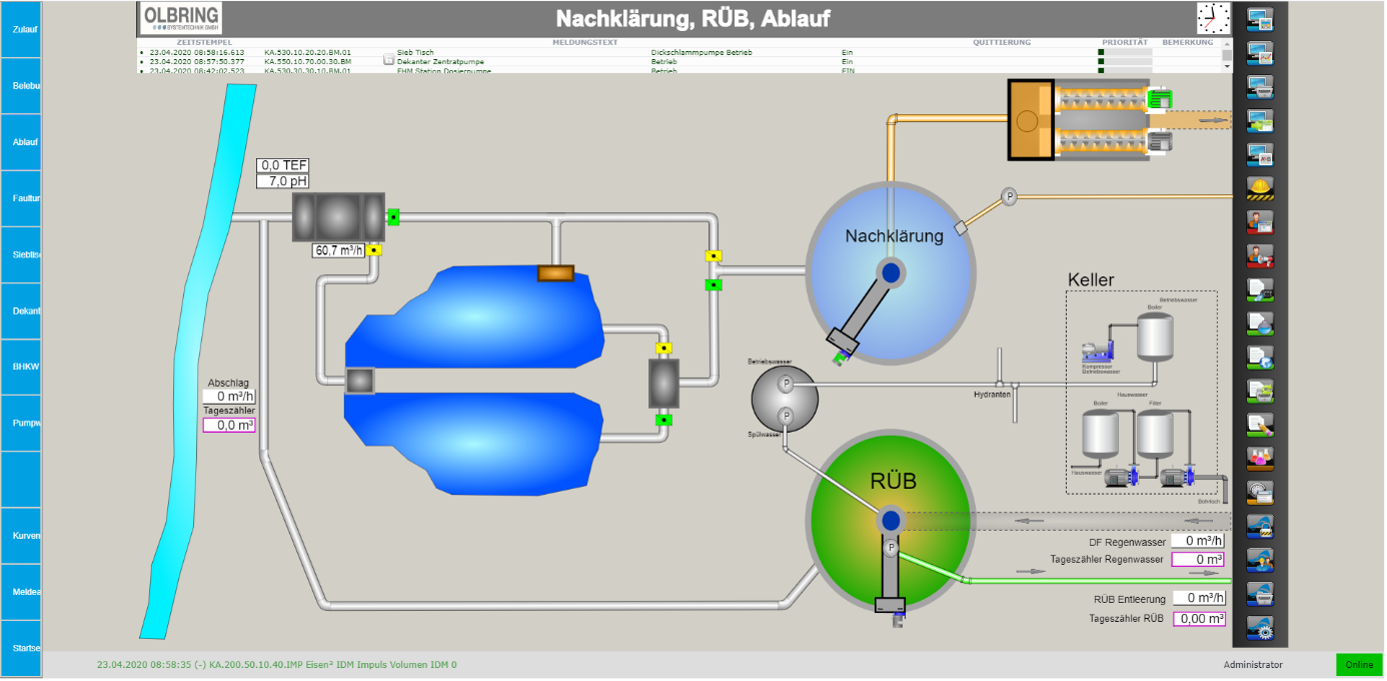Screen dimensions: 1387x681
Task: Open the Meldearchiv sidebar button
Action: (x=21, y=592)
